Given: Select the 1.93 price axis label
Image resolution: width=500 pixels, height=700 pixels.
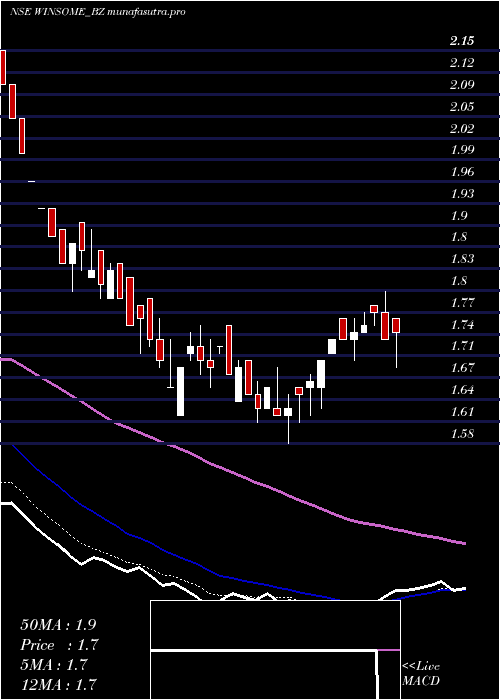Looking at the screenshot, I should tap(462, 194).
